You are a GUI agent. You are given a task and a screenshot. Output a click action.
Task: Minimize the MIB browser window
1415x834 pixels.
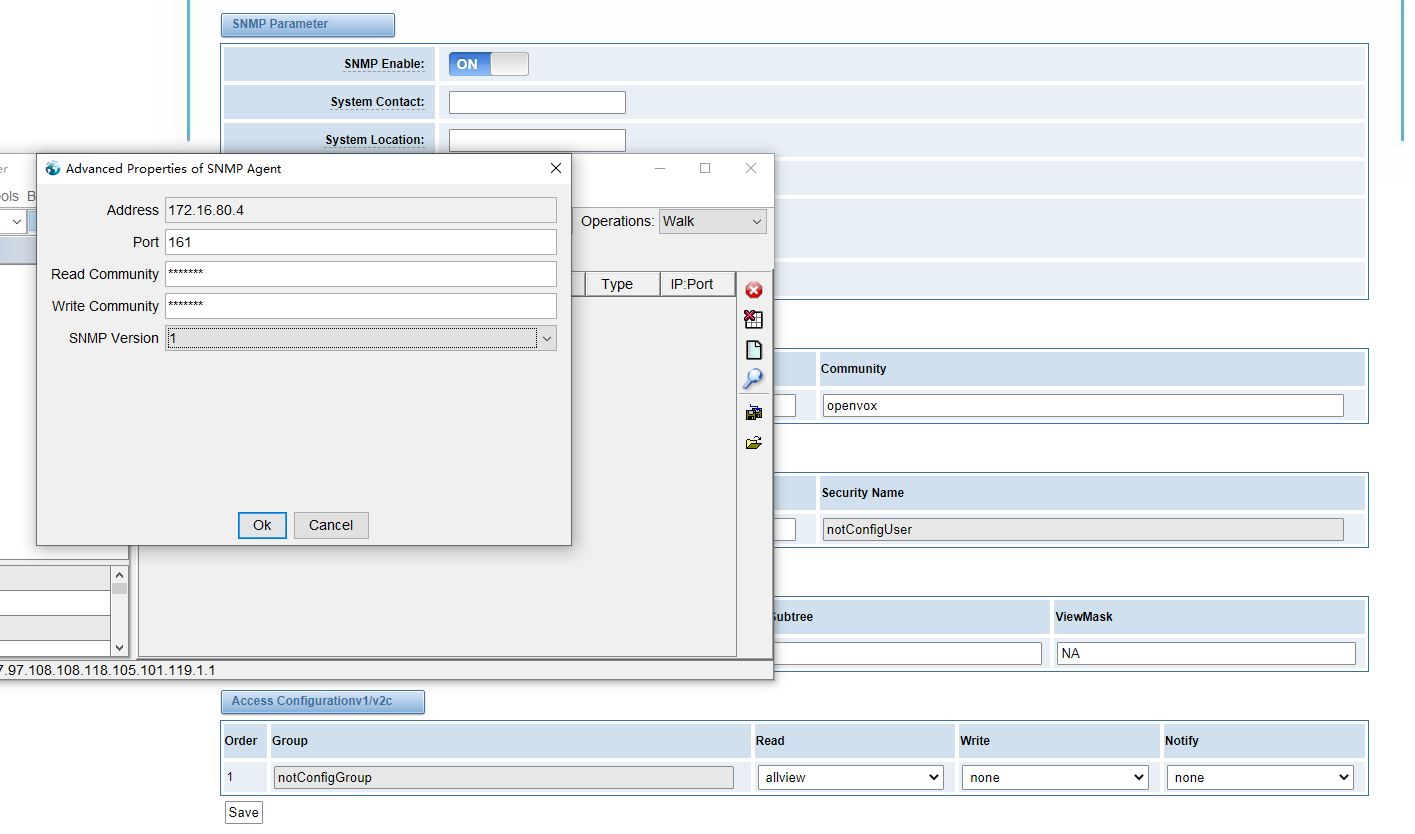click(x=659, y=168)
